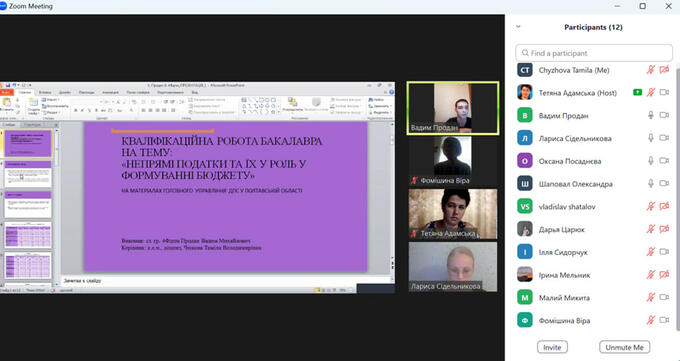Collapse the Participants panel with the chevron
This screenshot has width=680, height=361.
pyautogui.click(x=518, y=27)
